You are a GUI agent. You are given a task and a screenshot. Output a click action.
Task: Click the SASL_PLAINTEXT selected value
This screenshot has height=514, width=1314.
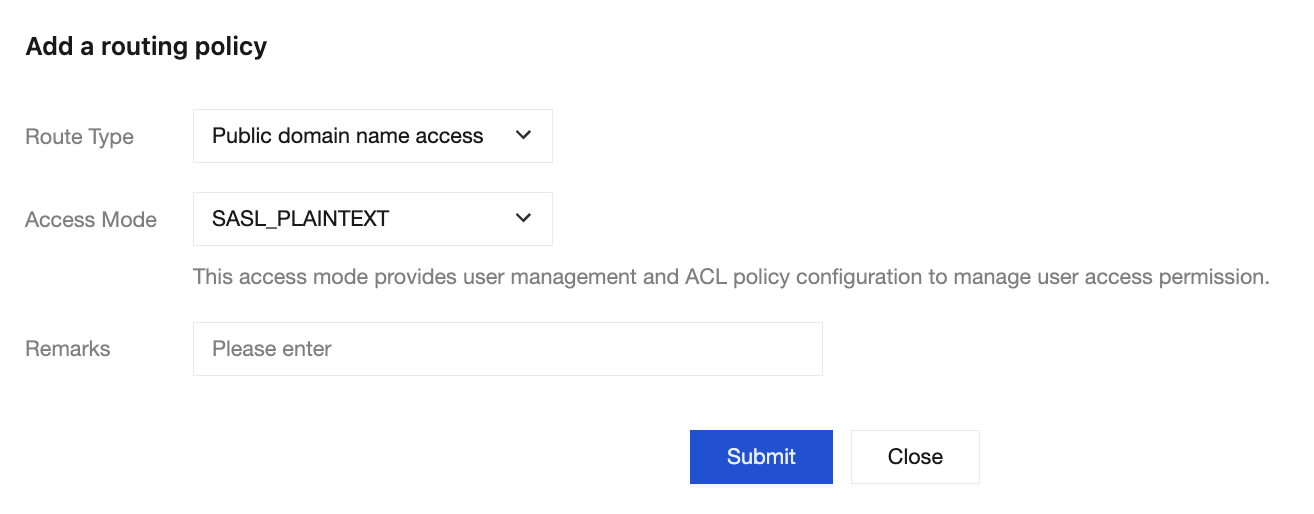click(x=300, y=219)
